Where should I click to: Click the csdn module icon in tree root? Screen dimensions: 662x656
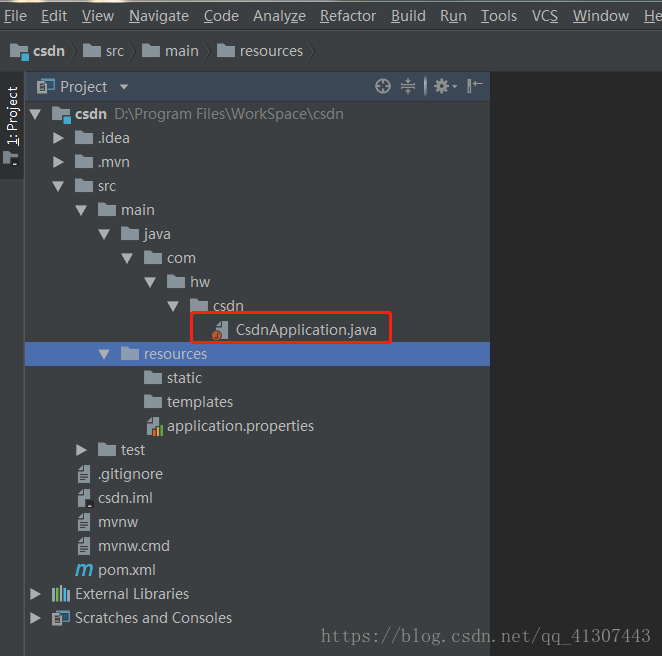61,115
